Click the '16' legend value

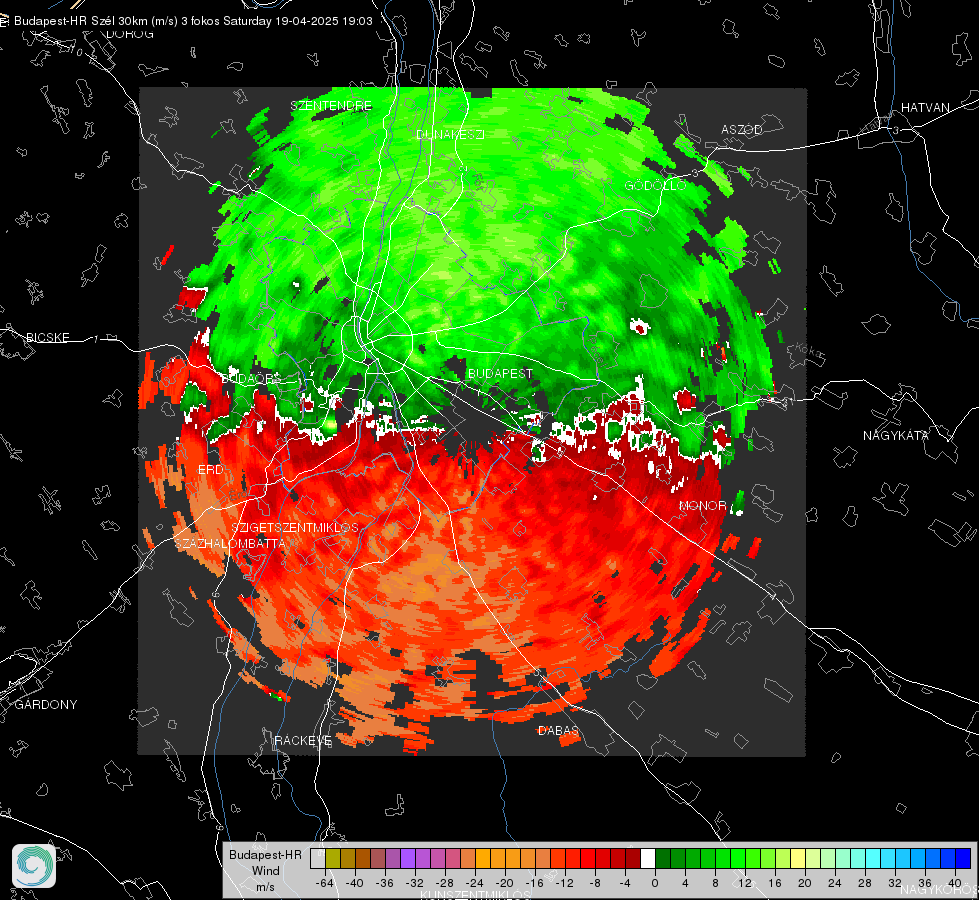coord(774,883)
